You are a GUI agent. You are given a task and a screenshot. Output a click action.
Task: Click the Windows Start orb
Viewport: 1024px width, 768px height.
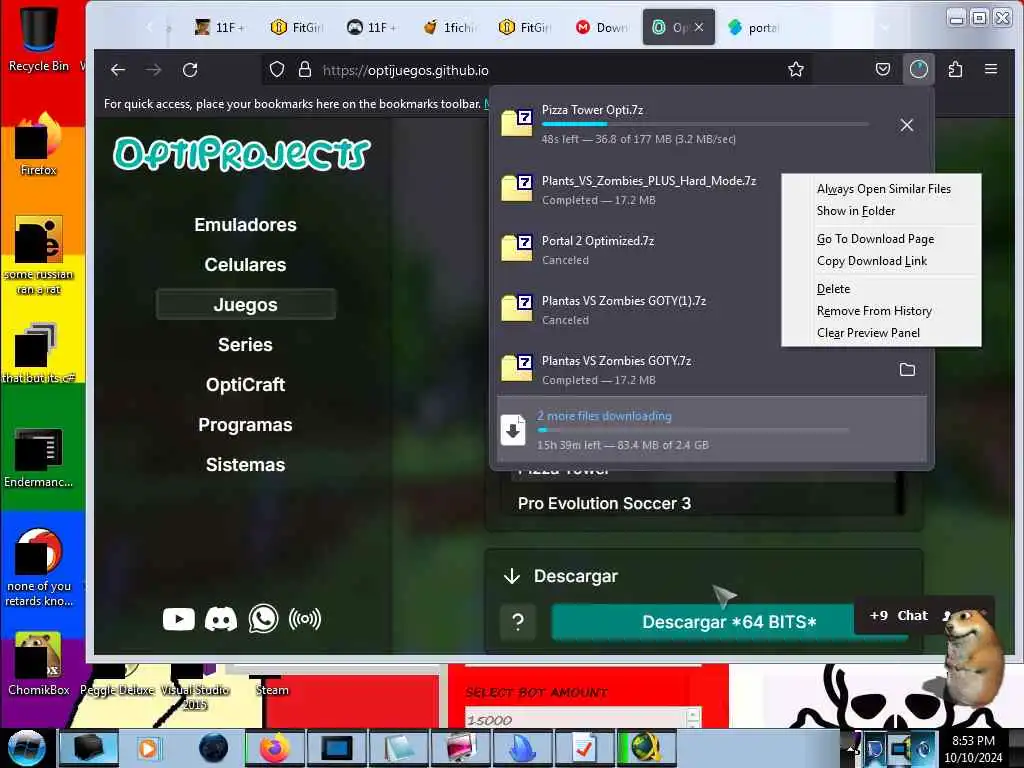point(27,748)
